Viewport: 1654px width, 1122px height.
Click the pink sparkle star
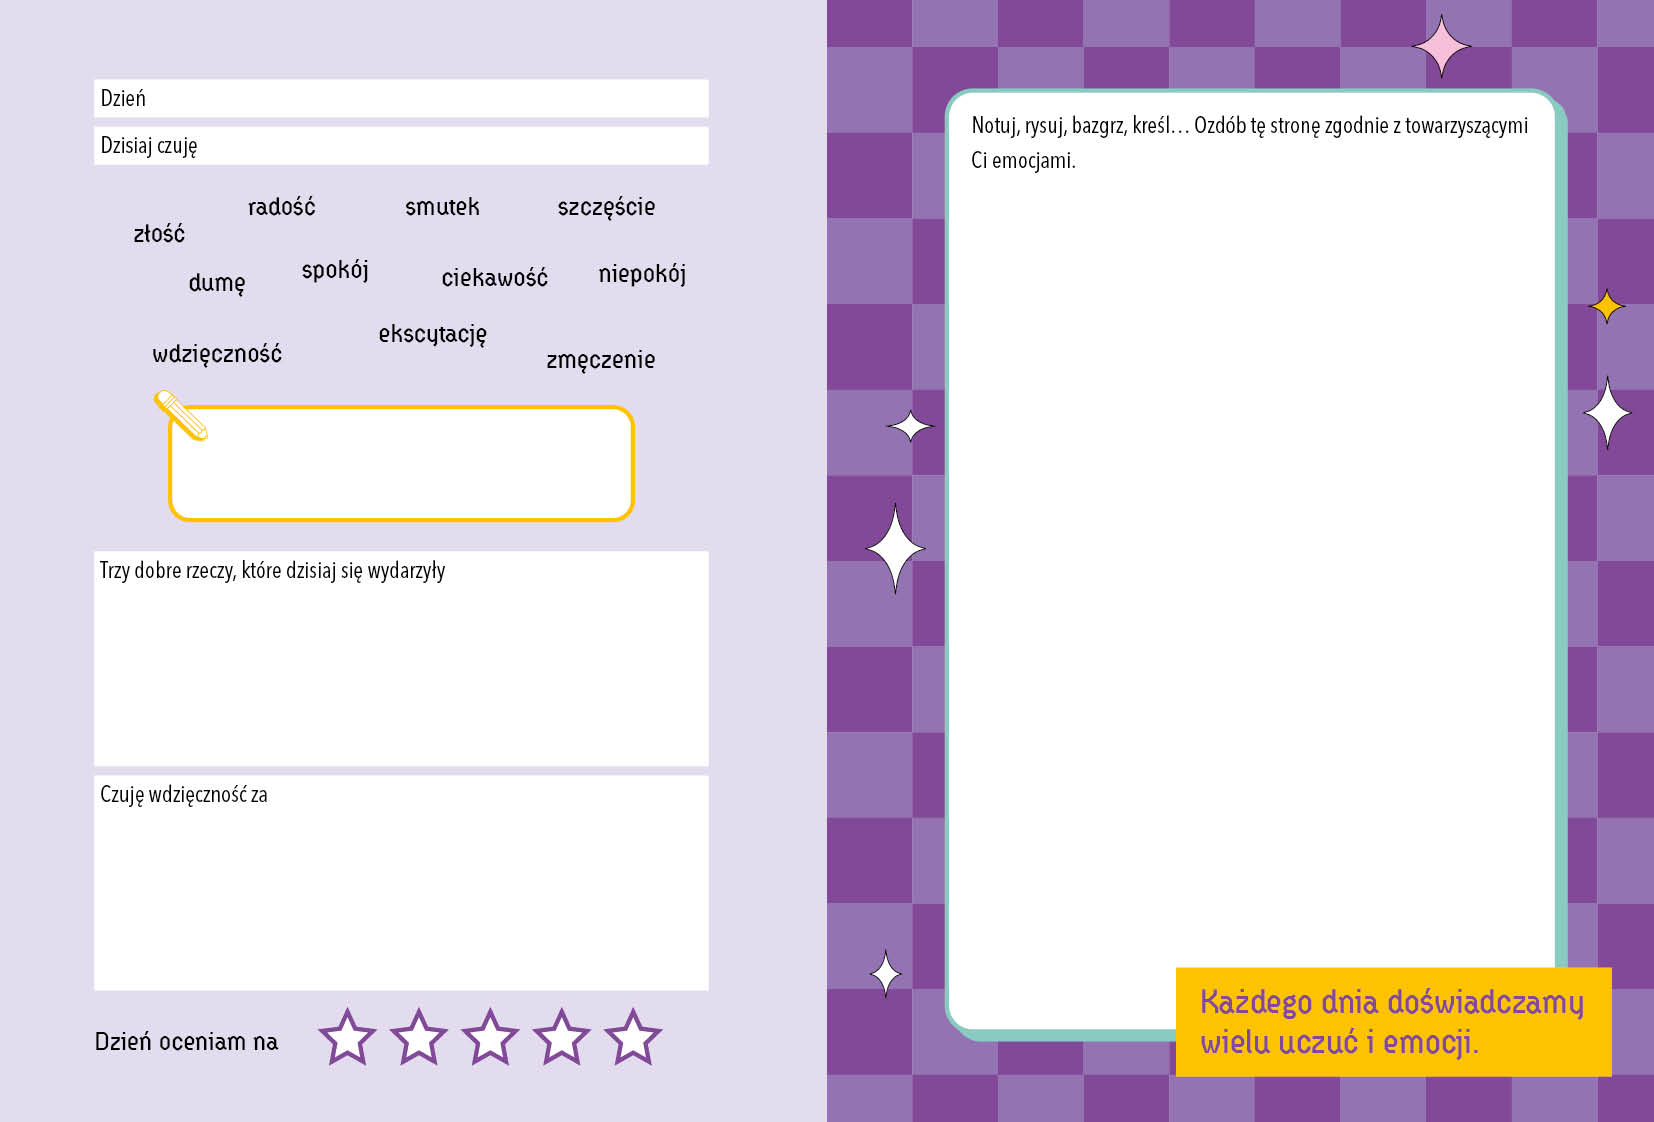(1441, 46)
